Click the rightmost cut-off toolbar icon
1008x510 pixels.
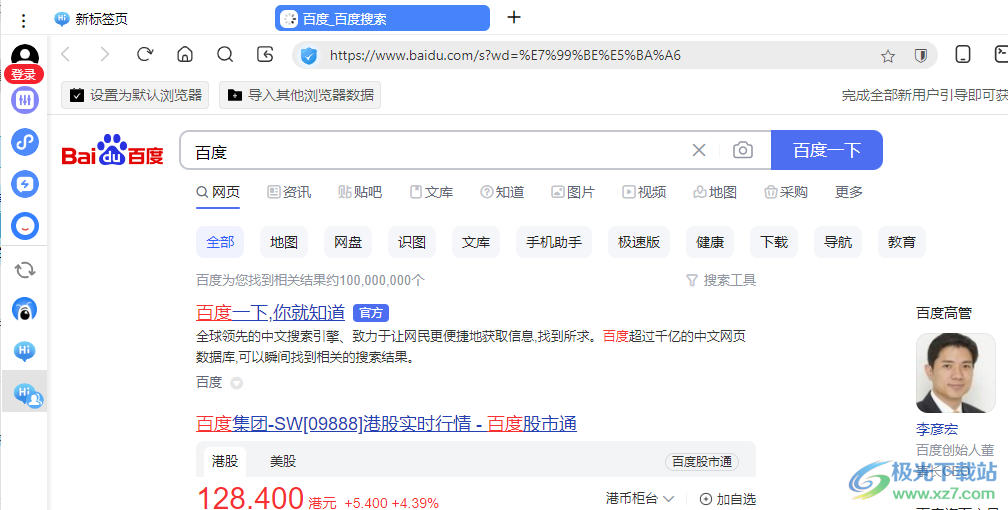click(x=1001, y=55)
